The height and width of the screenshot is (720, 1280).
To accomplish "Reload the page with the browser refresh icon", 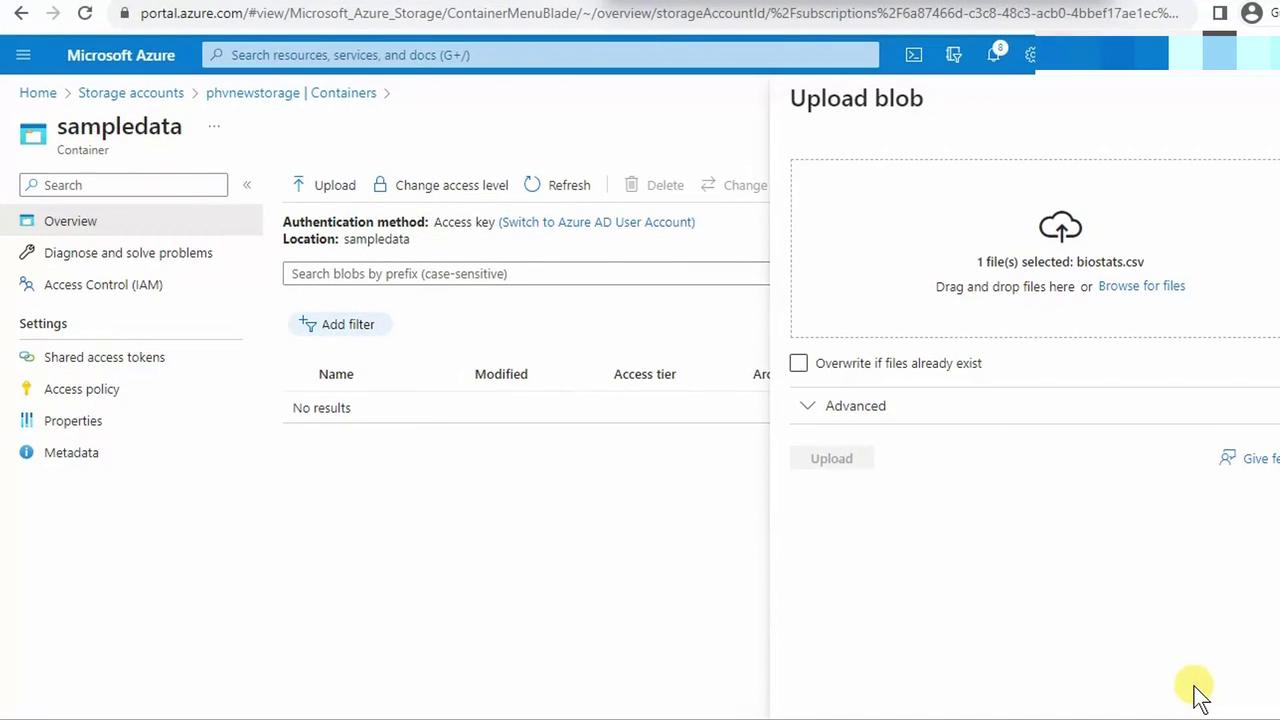I will pos(85,13).
